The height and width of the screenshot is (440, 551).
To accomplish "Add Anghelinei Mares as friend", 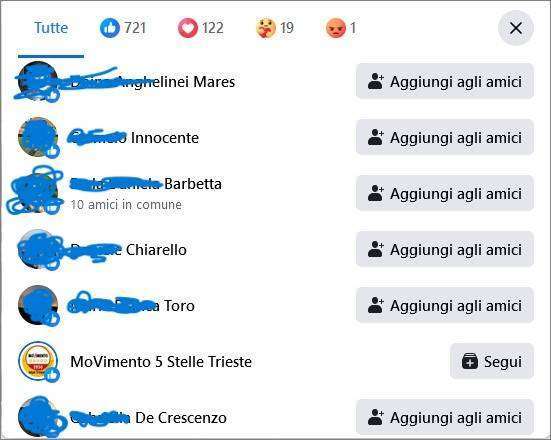I will [x=445, y=82].
